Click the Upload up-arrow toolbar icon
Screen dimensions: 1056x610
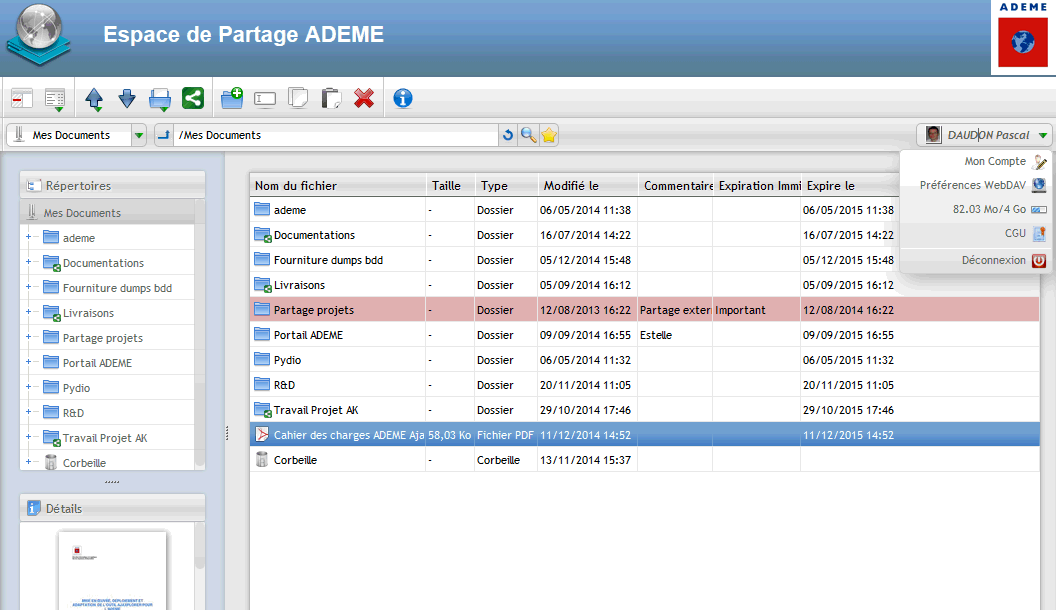pyautogui.click(x=94, y=99)
